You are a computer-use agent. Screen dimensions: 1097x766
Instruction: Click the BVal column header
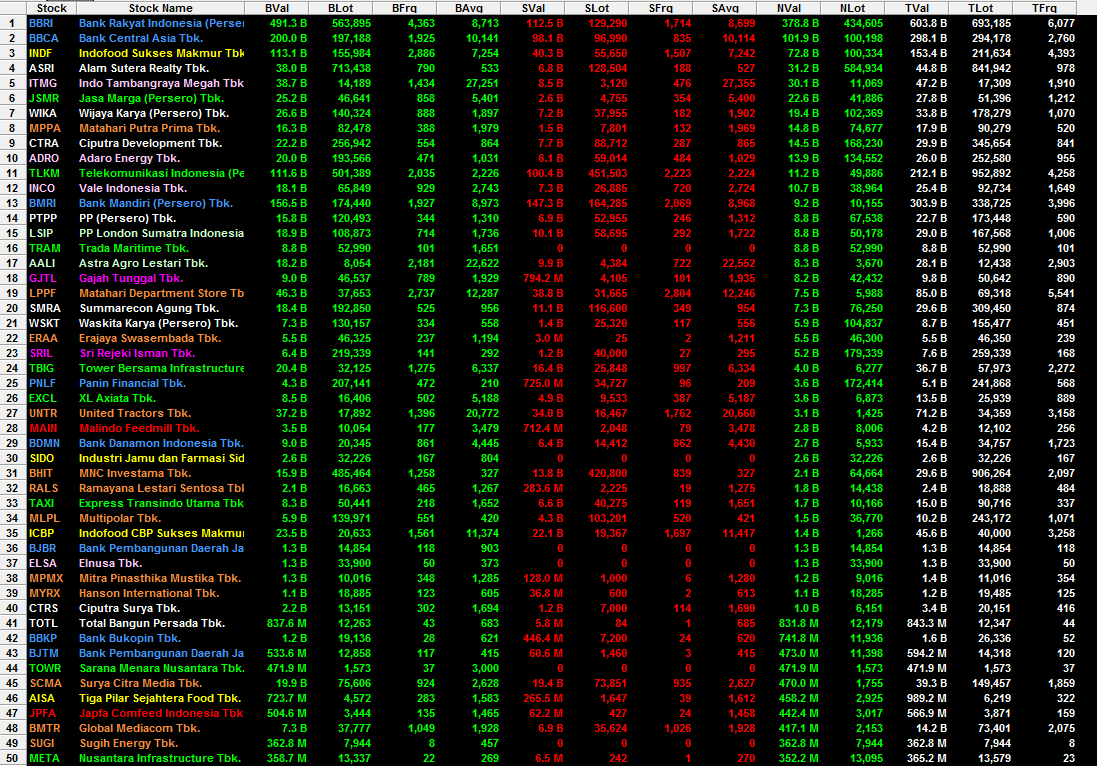(276, 8)
